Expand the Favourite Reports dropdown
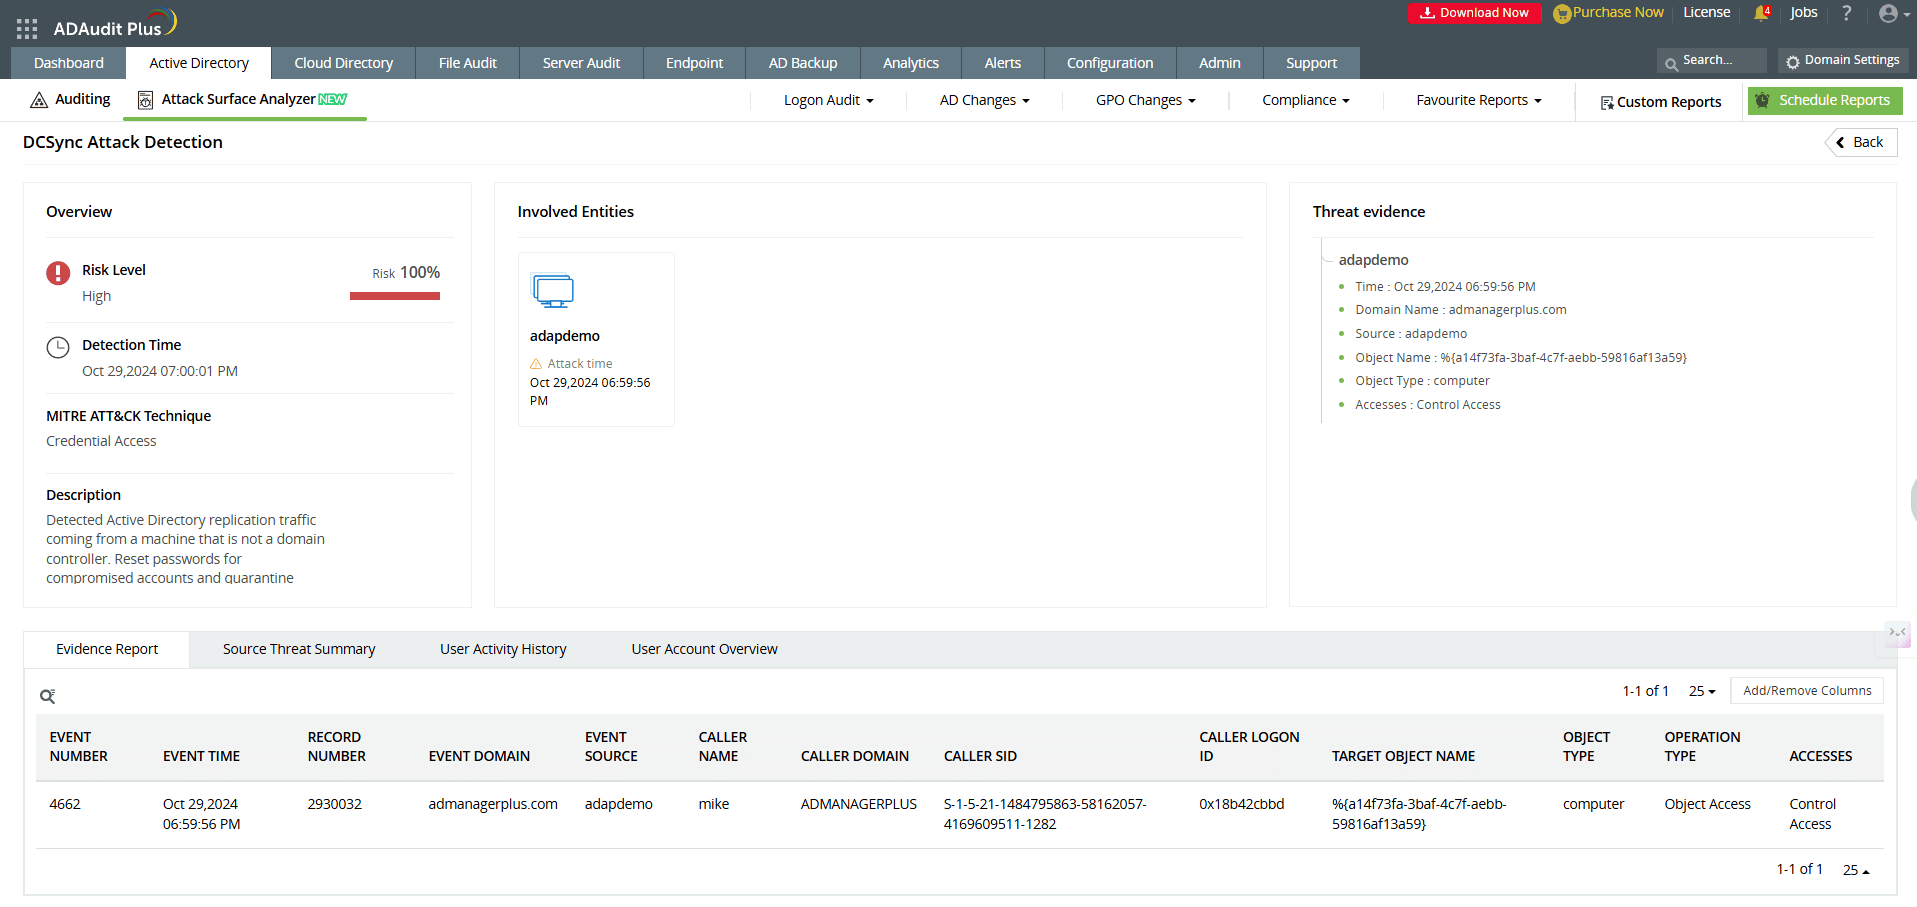The image size is (1917, 907). (x=1479, y=100)
